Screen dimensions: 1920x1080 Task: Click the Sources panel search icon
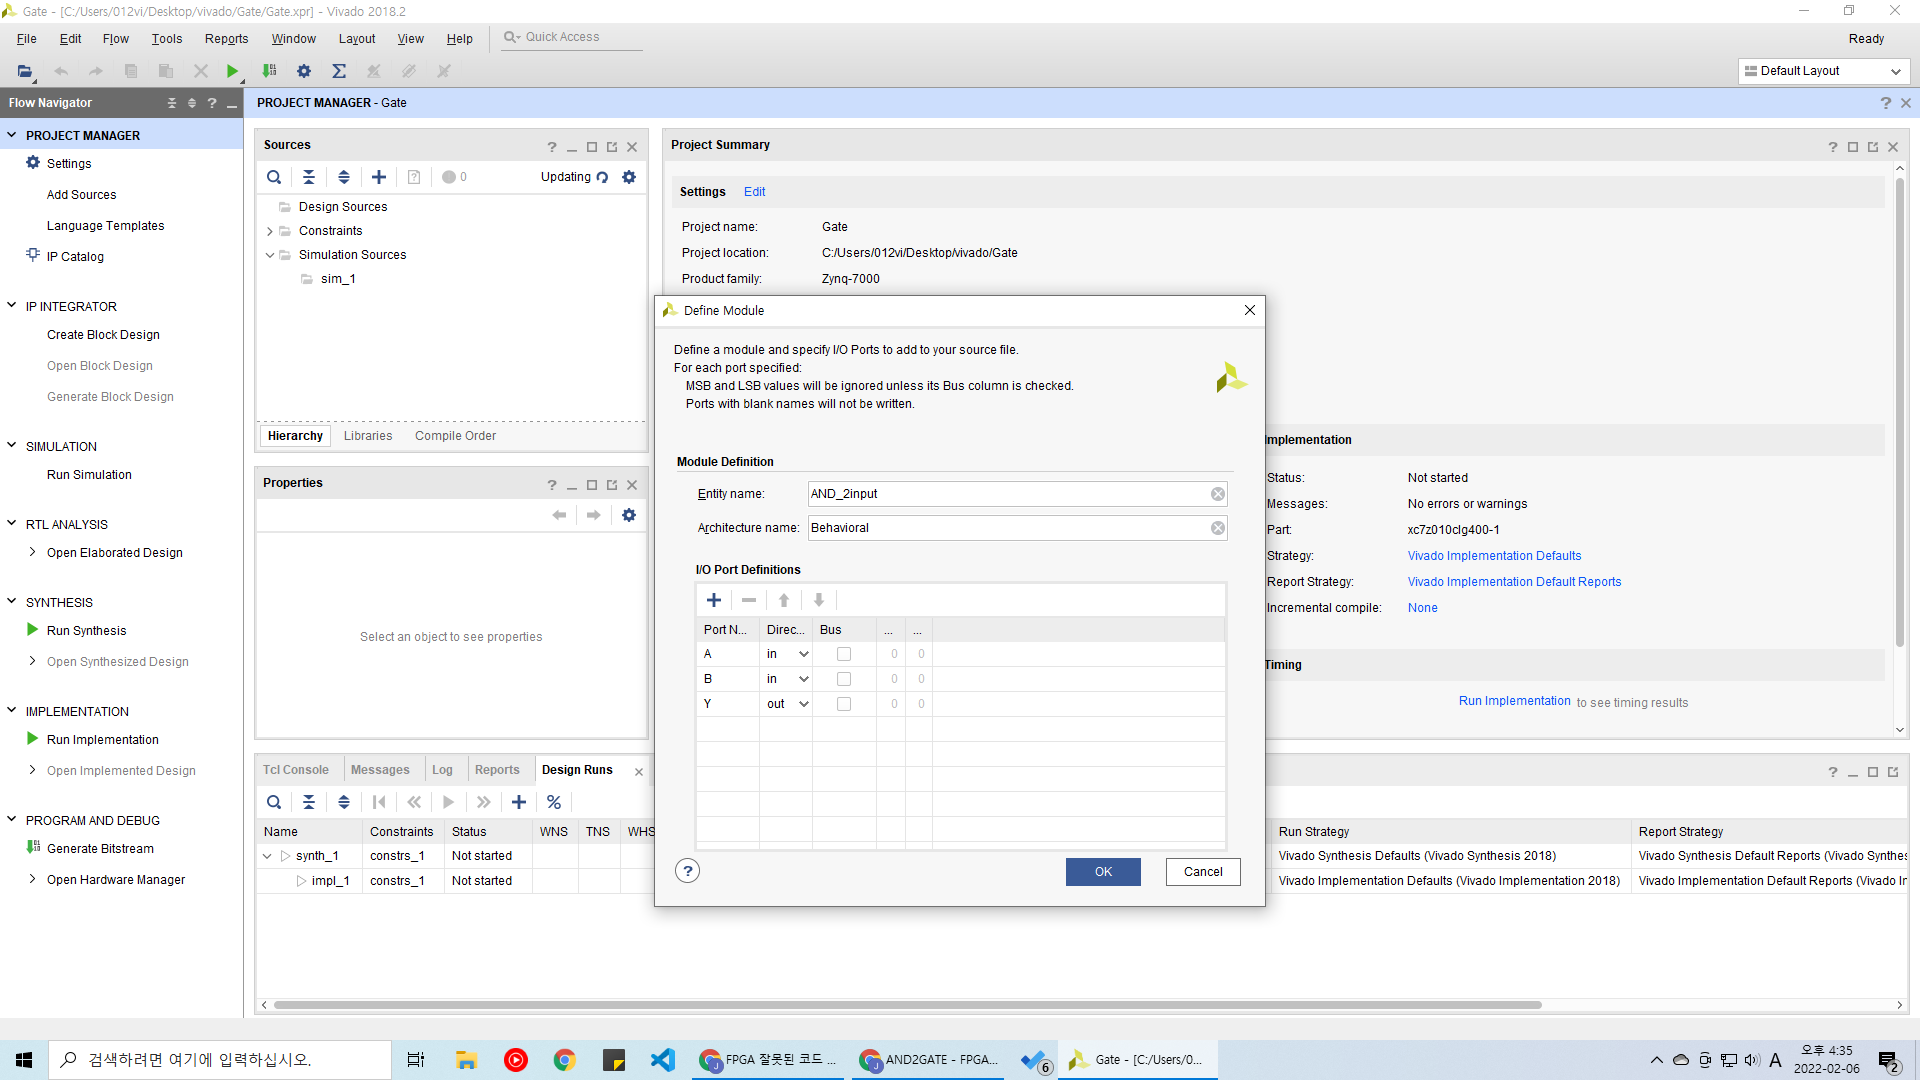274,177
